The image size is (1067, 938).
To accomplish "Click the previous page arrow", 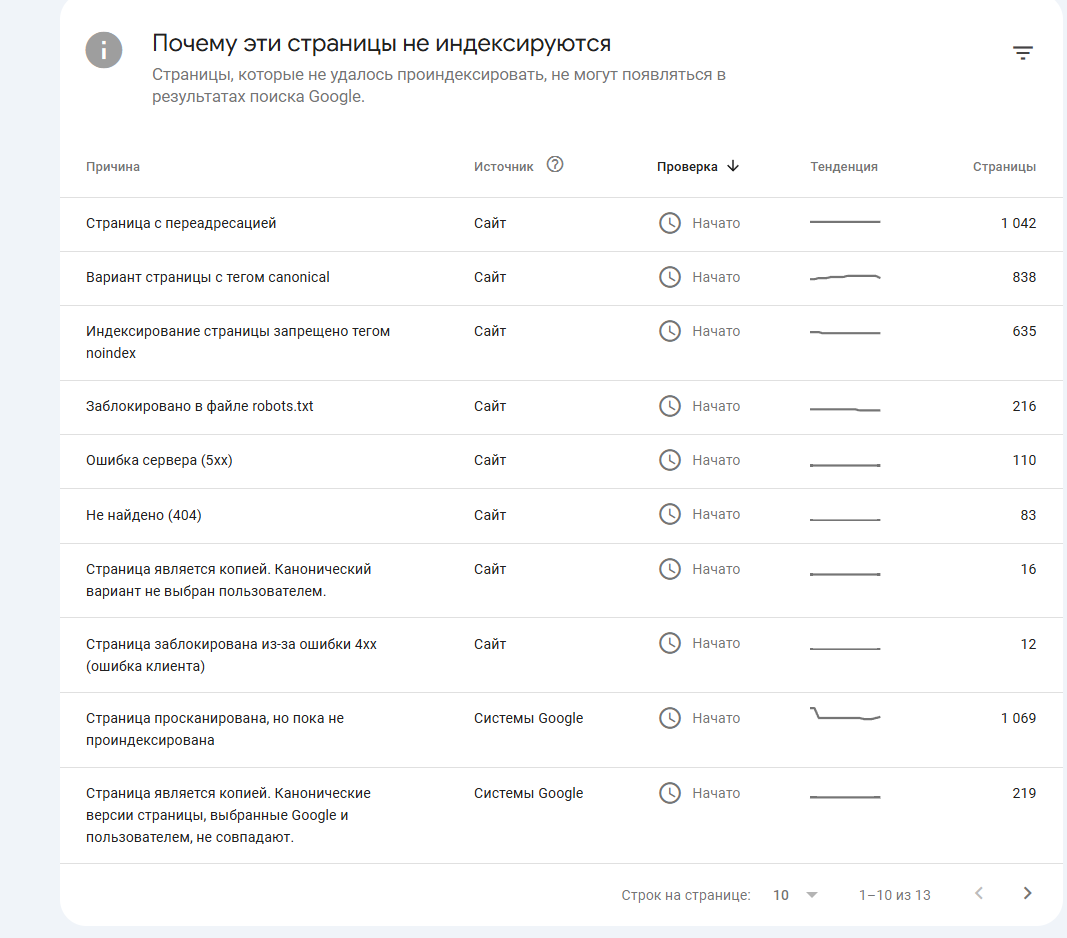I will coord(979,894).
